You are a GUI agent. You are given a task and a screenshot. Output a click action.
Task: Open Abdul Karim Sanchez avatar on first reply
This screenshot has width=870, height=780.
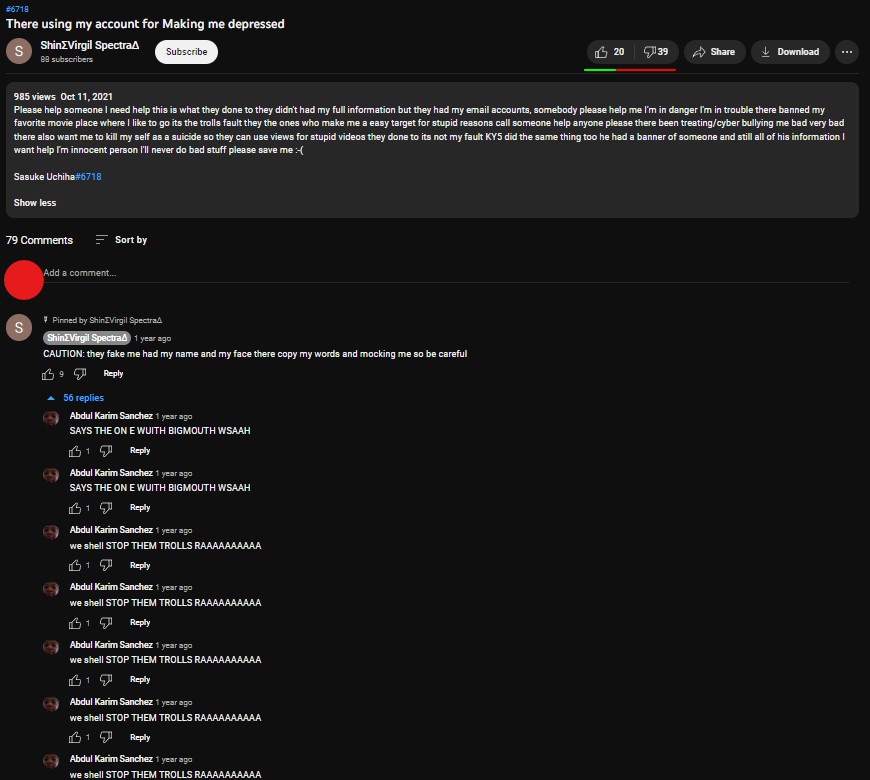tap(51, 418)
